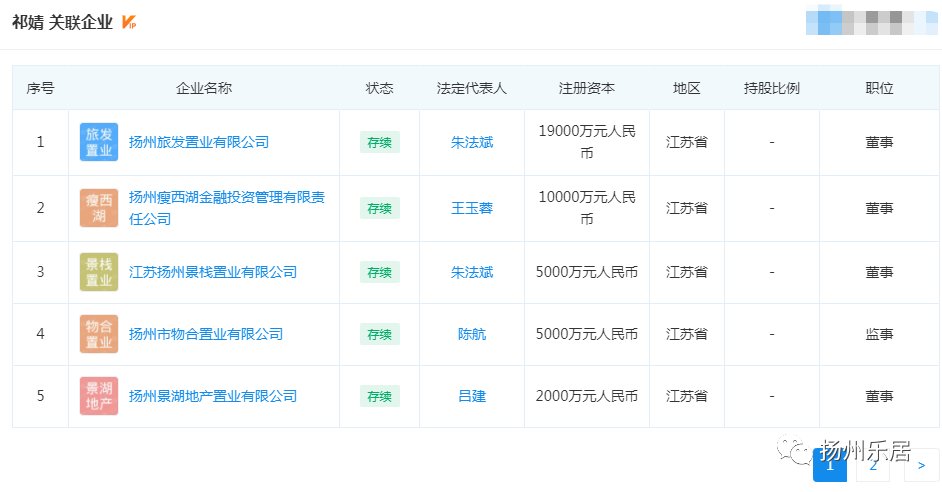Screen dimensions: 942x492
Task: Select the 19000万元人民币 capital cell
Action: click(587, 142)
